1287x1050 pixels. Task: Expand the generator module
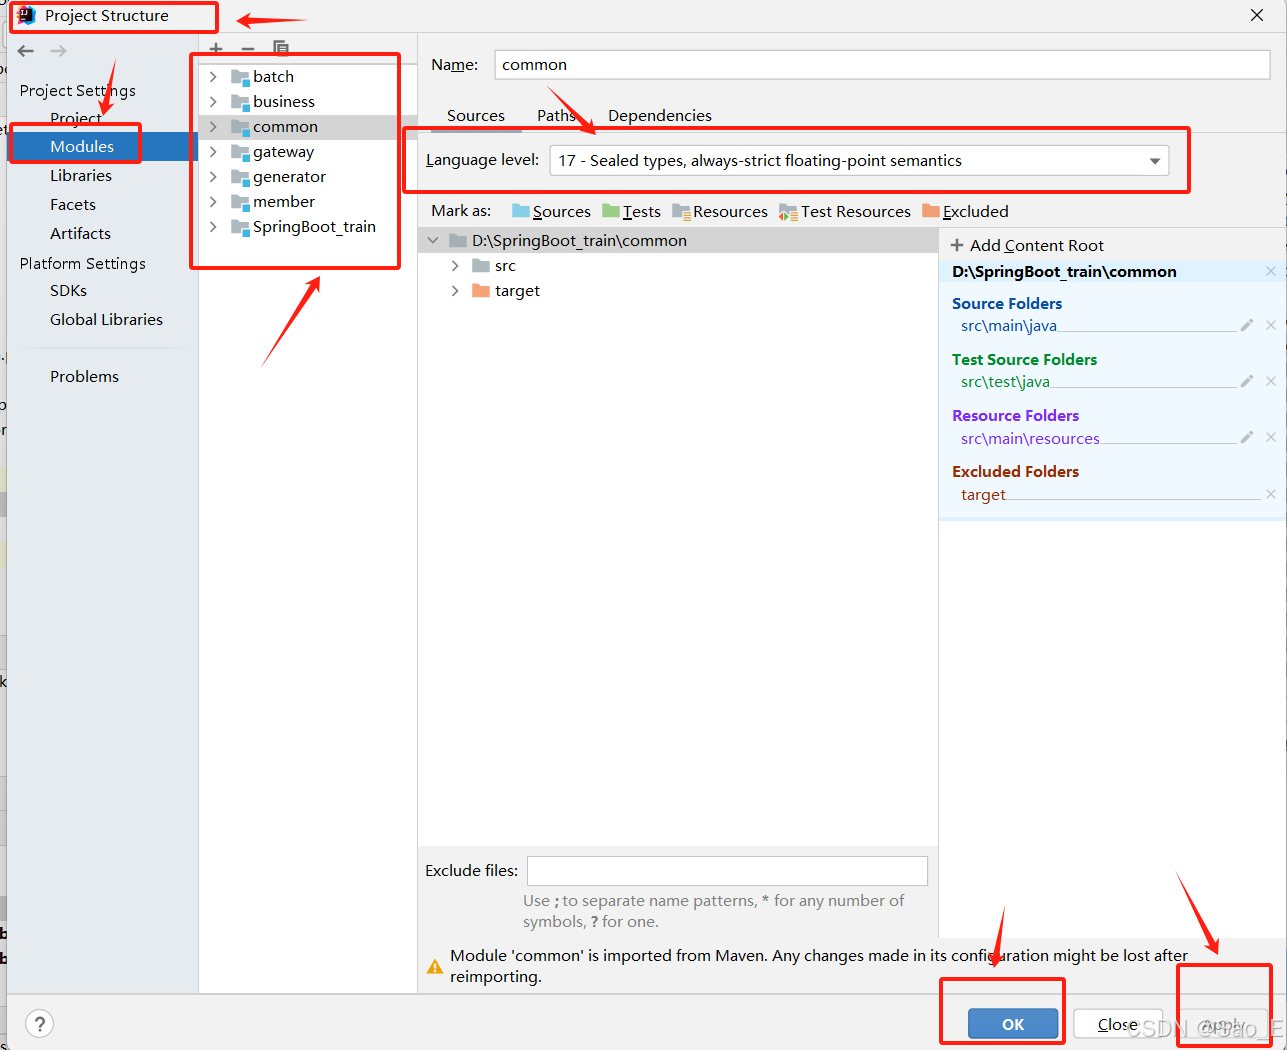pyautogui.click(x=213, y=176)
